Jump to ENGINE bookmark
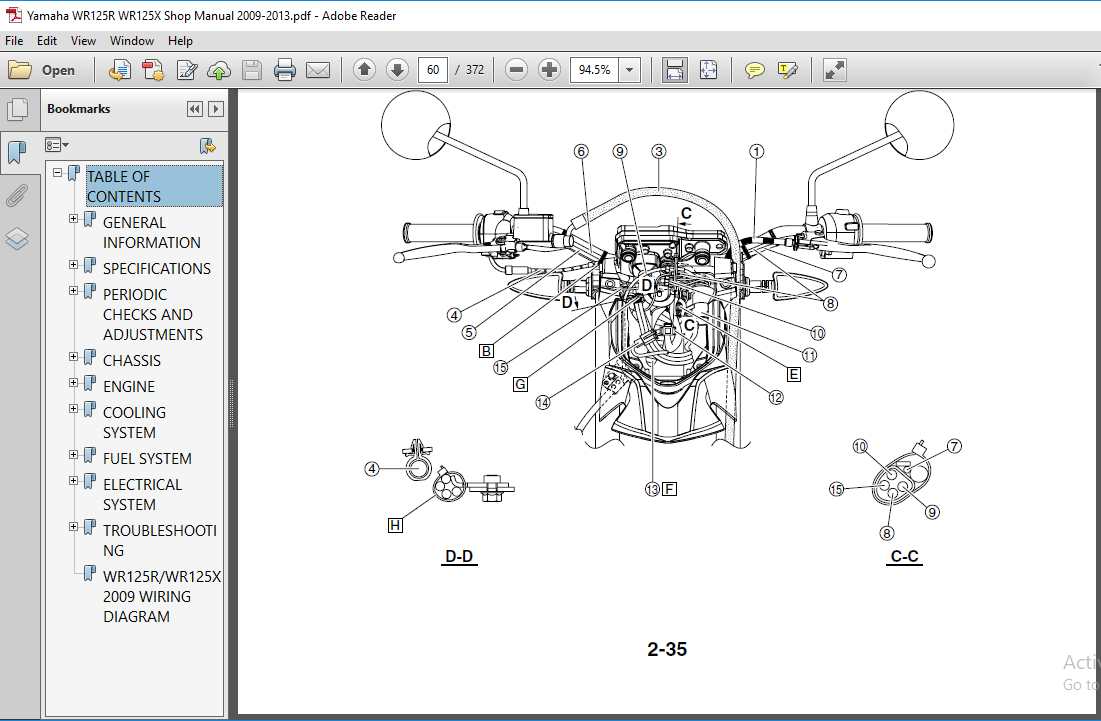Image resolution: width=1101 pixels, height=721 pixels. coord(129,386)
